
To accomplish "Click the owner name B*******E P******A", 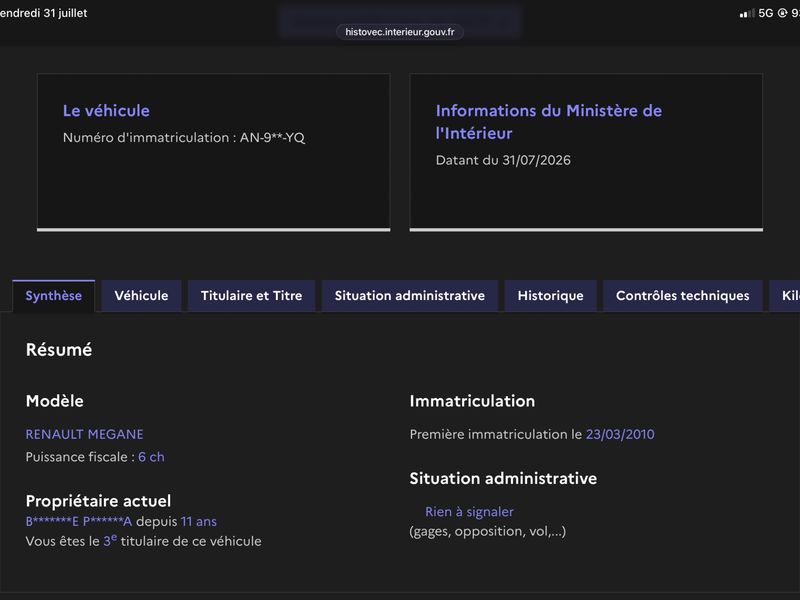I will pyautogui.click(x=79, y=521).
